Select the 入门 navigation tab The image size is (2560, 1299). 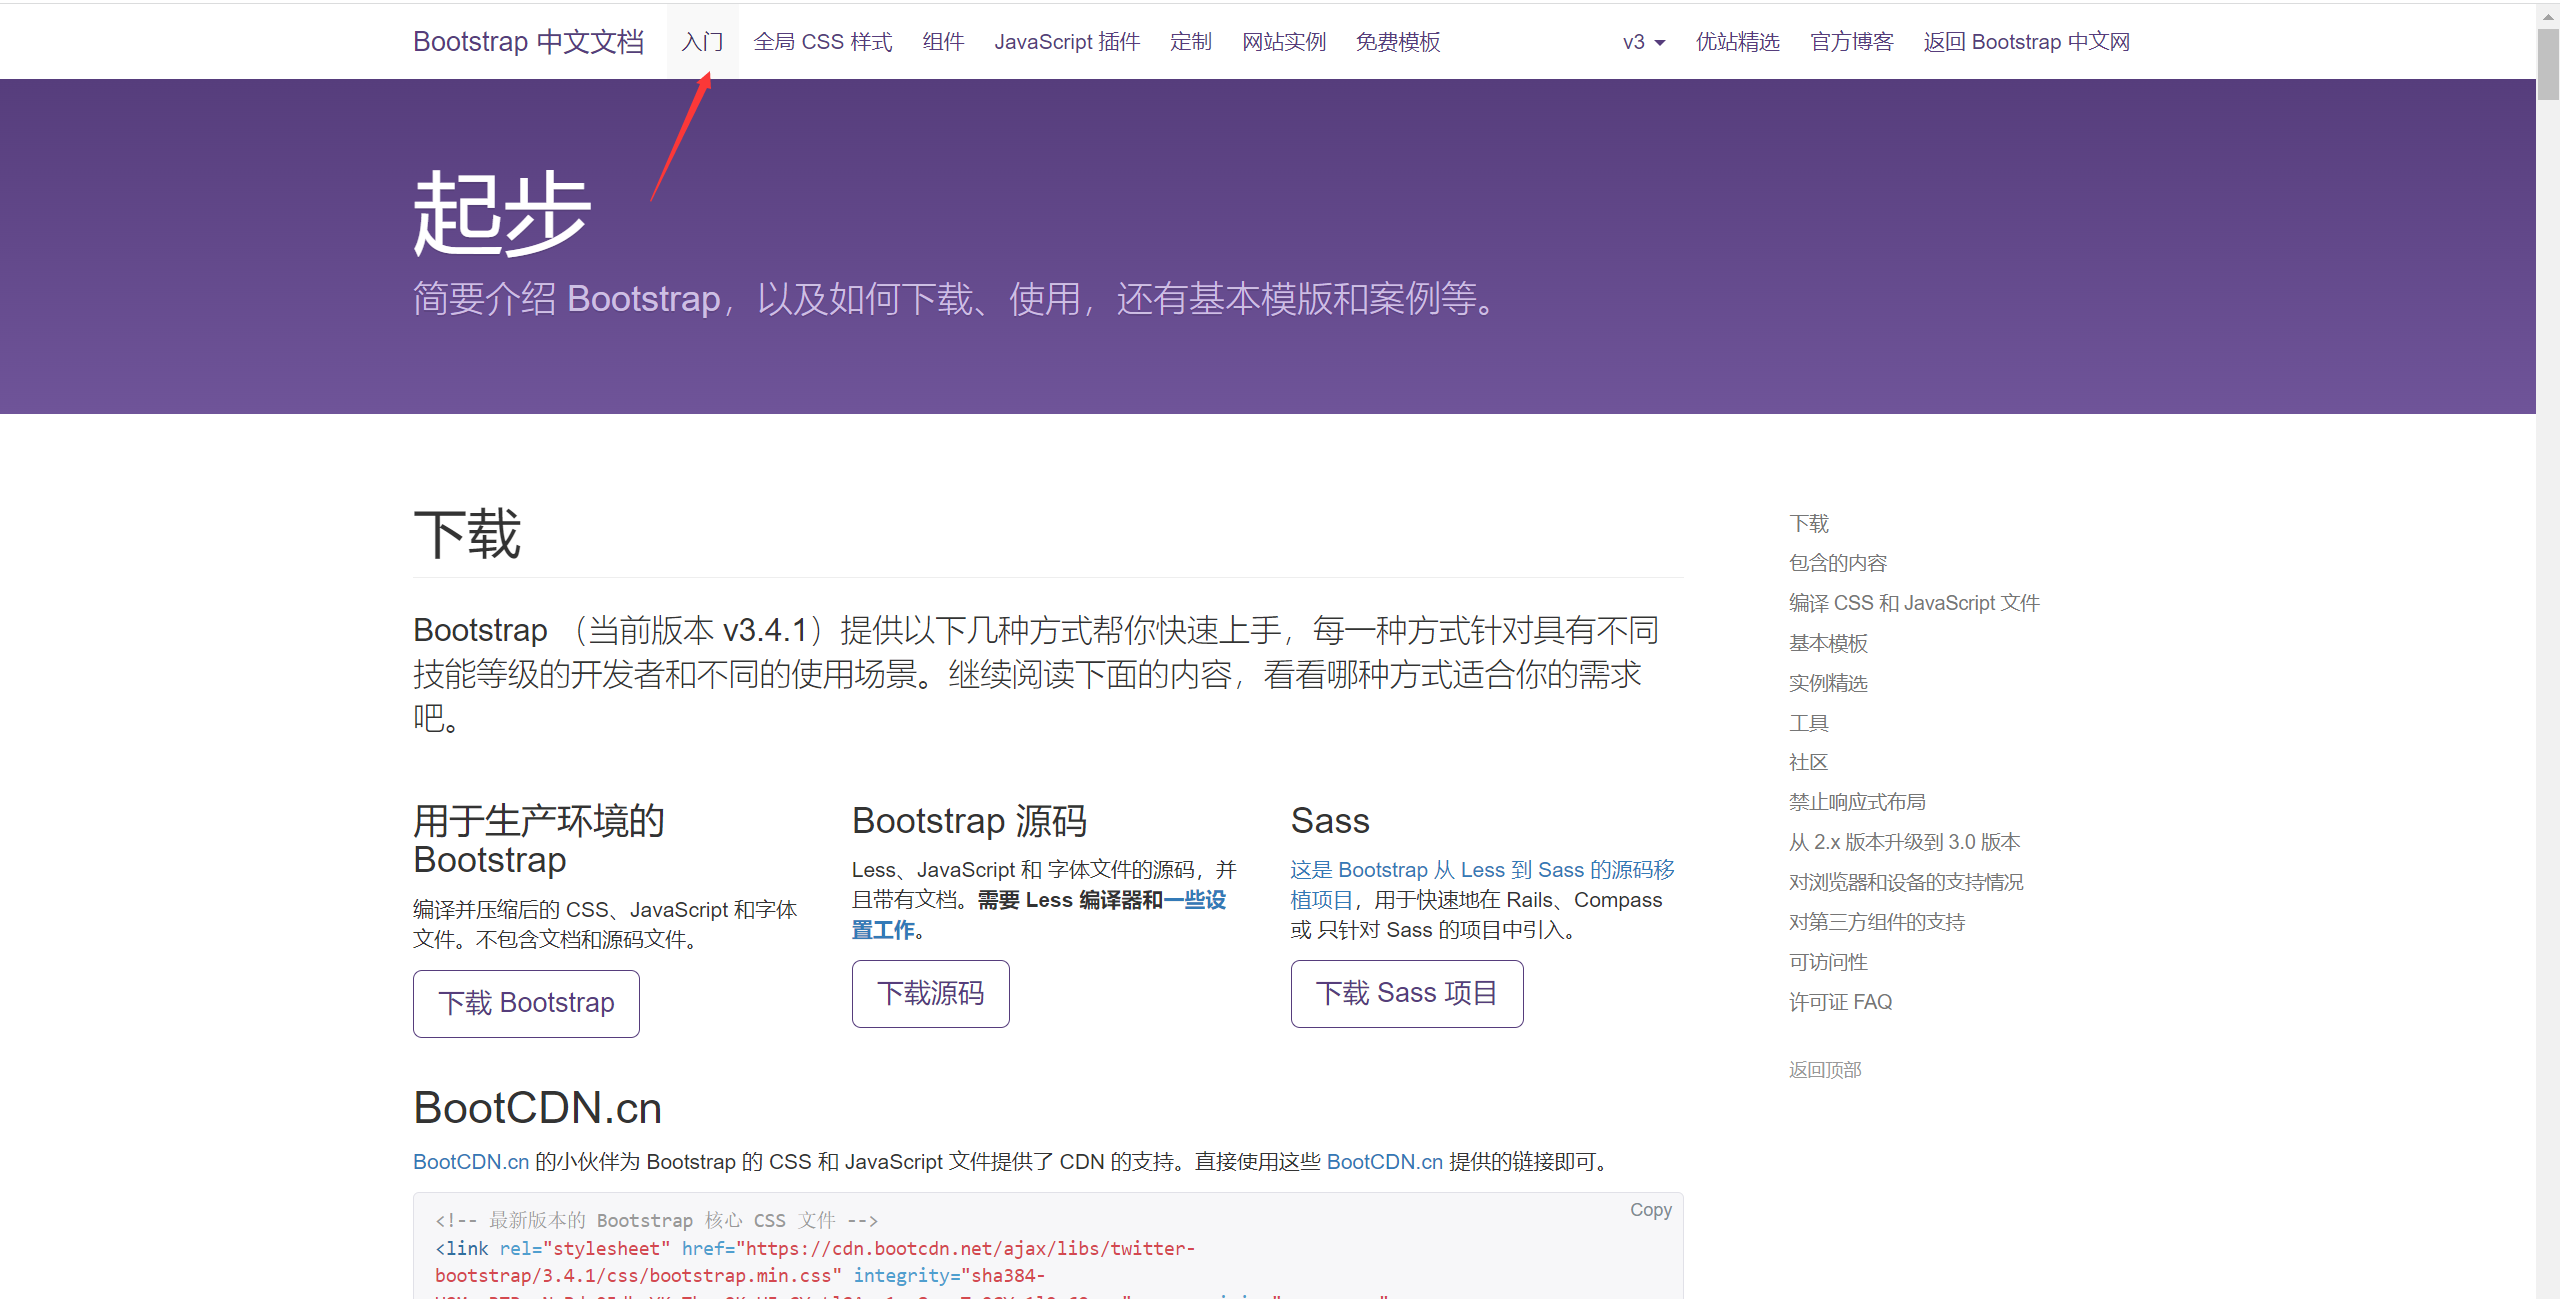click(x=702, y=42)
